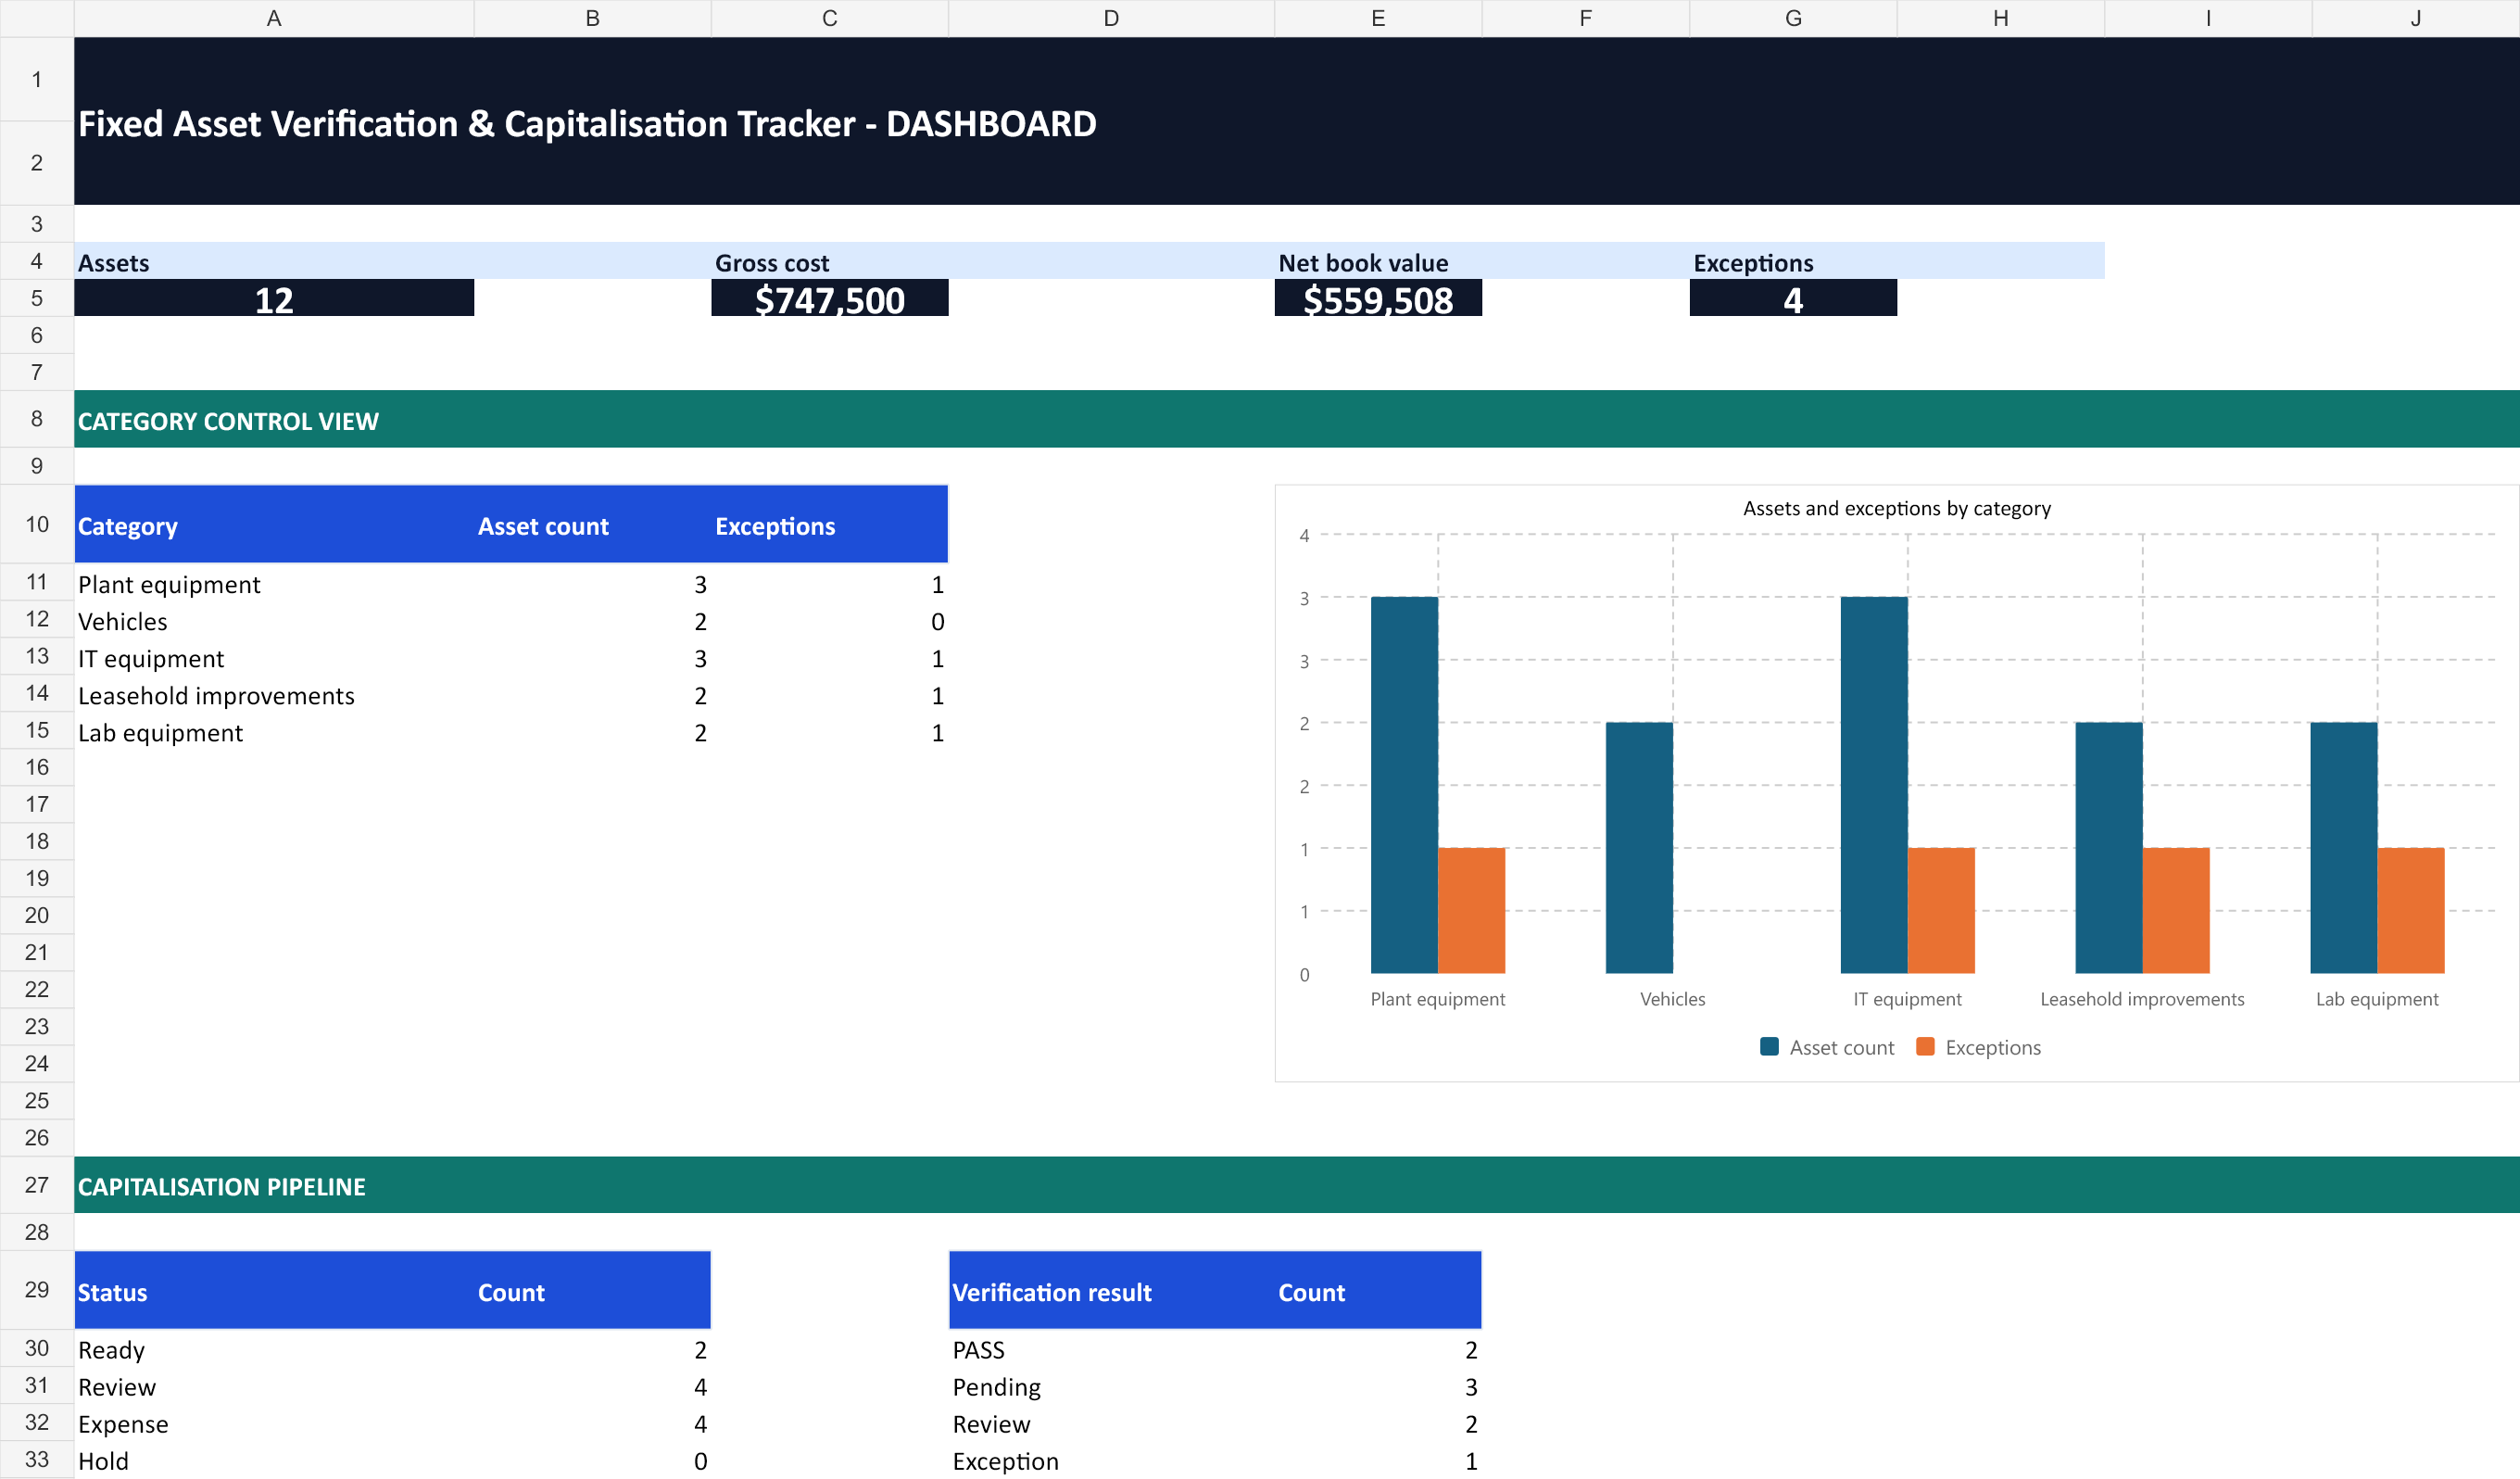Viewport: 2520px width, 1479px height.
Task: Select the Exceptions legend swatch in chart
Action: (1925, 1046)
